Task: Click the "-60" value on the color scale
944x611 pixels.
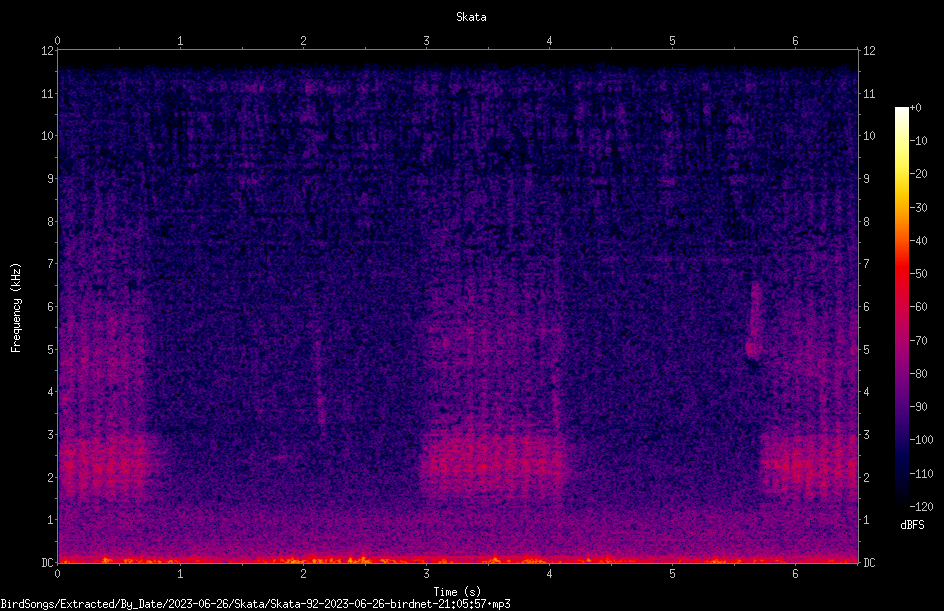Action: (x=918, y=307)
